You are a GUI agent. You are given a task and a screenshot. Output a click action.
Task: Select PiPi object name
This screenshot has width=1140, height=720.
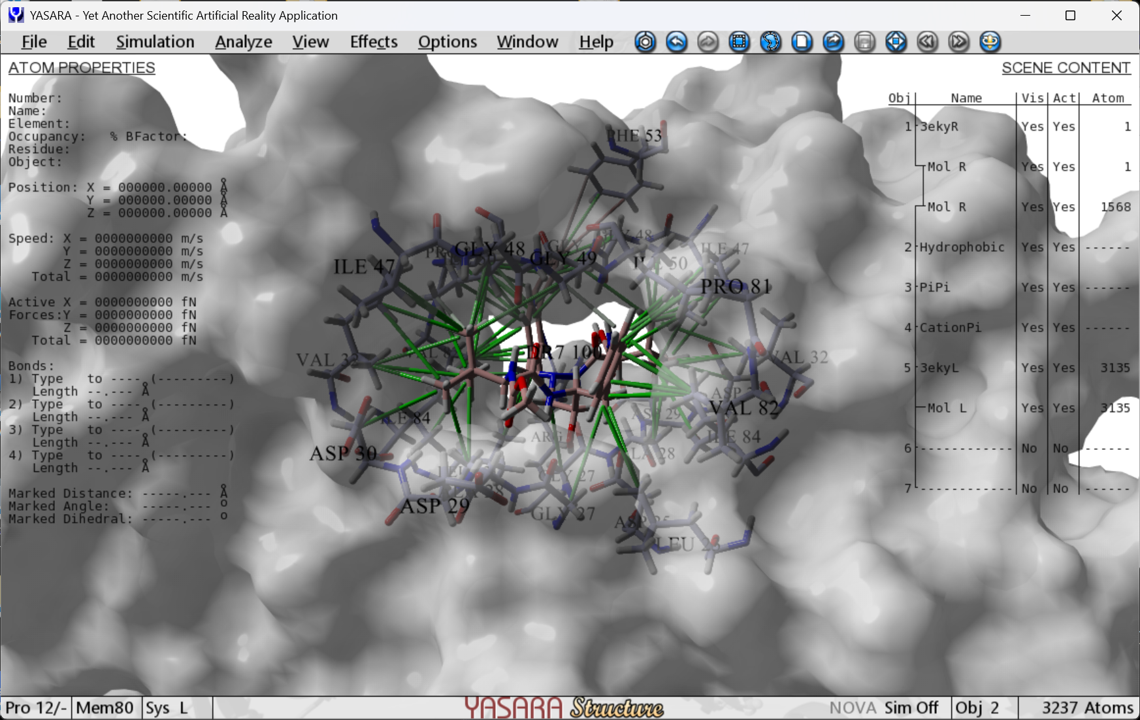click(x=934, y=287)
